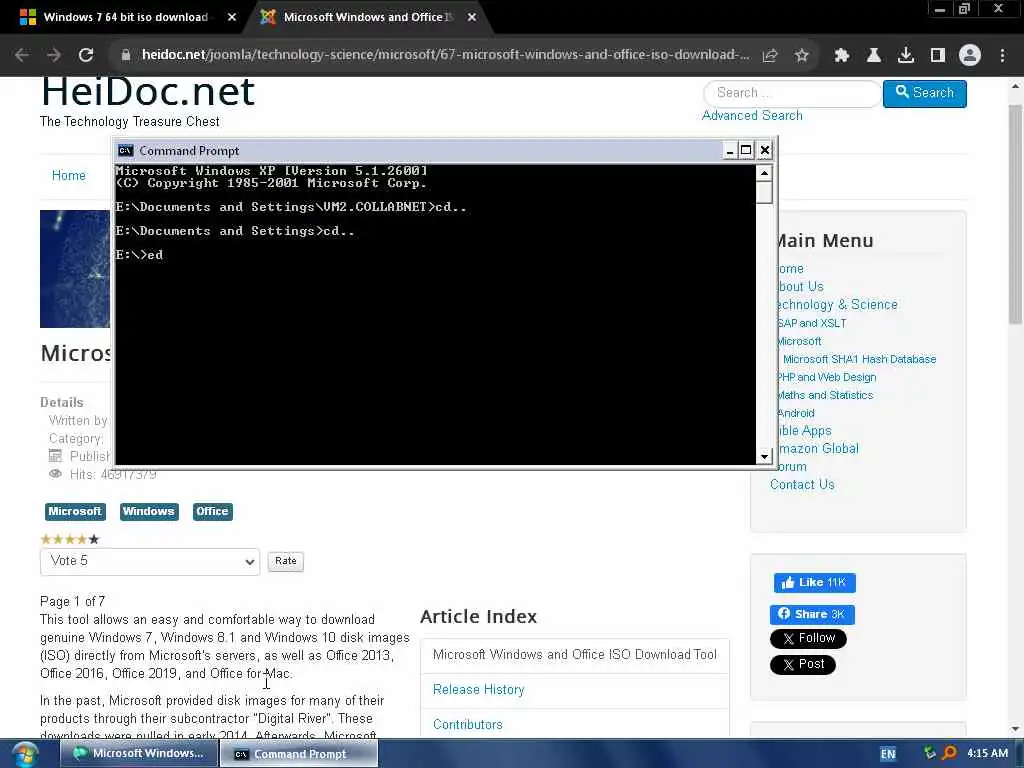The image size is (1024, 768).
Task: Open the profile avatar icon
Action: click(970, 56)
